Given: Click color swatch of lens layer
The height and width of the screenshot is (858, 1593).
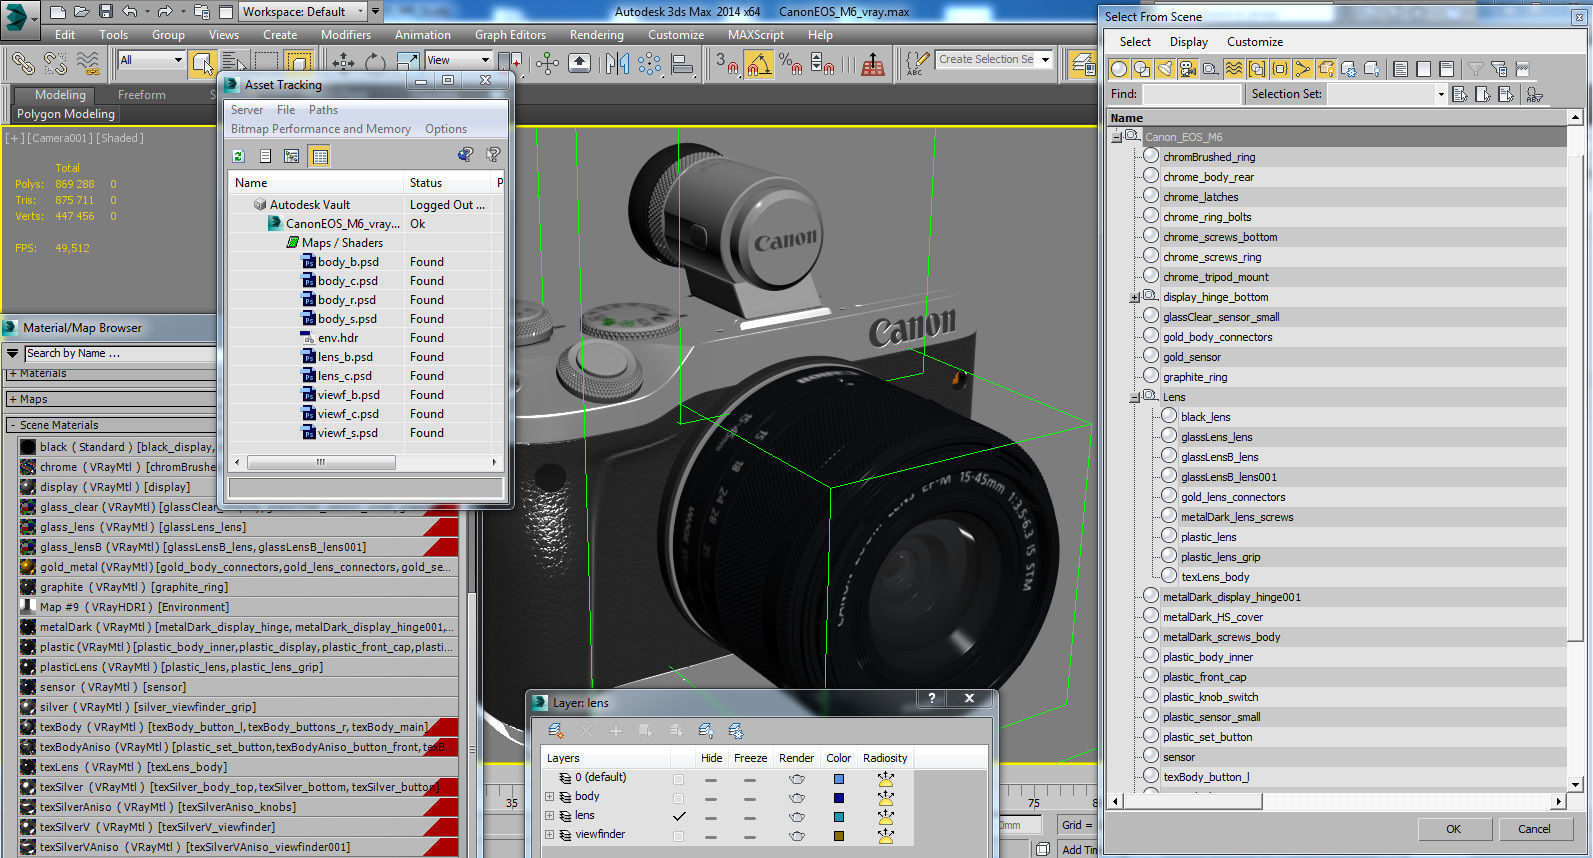Looking at the screenshot, I should [x=839, y=816].
